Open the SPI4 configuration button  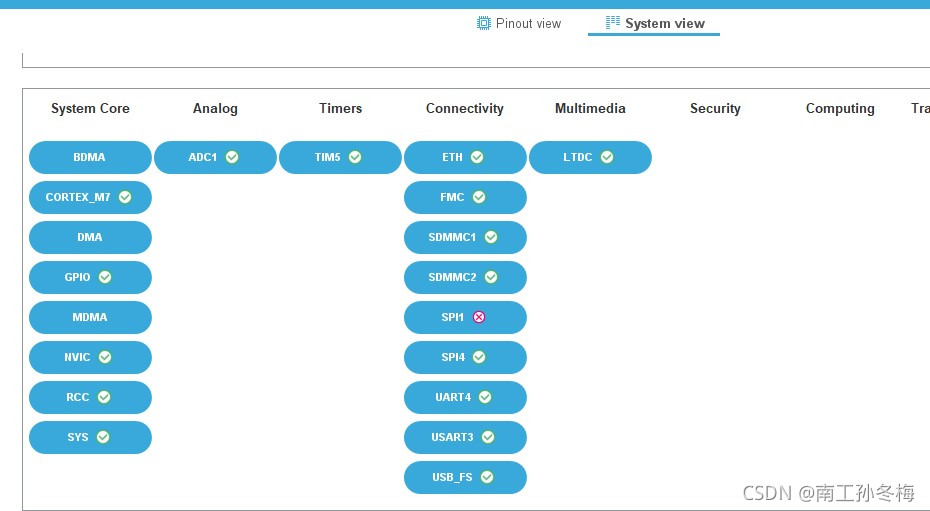tap(465, 357)
